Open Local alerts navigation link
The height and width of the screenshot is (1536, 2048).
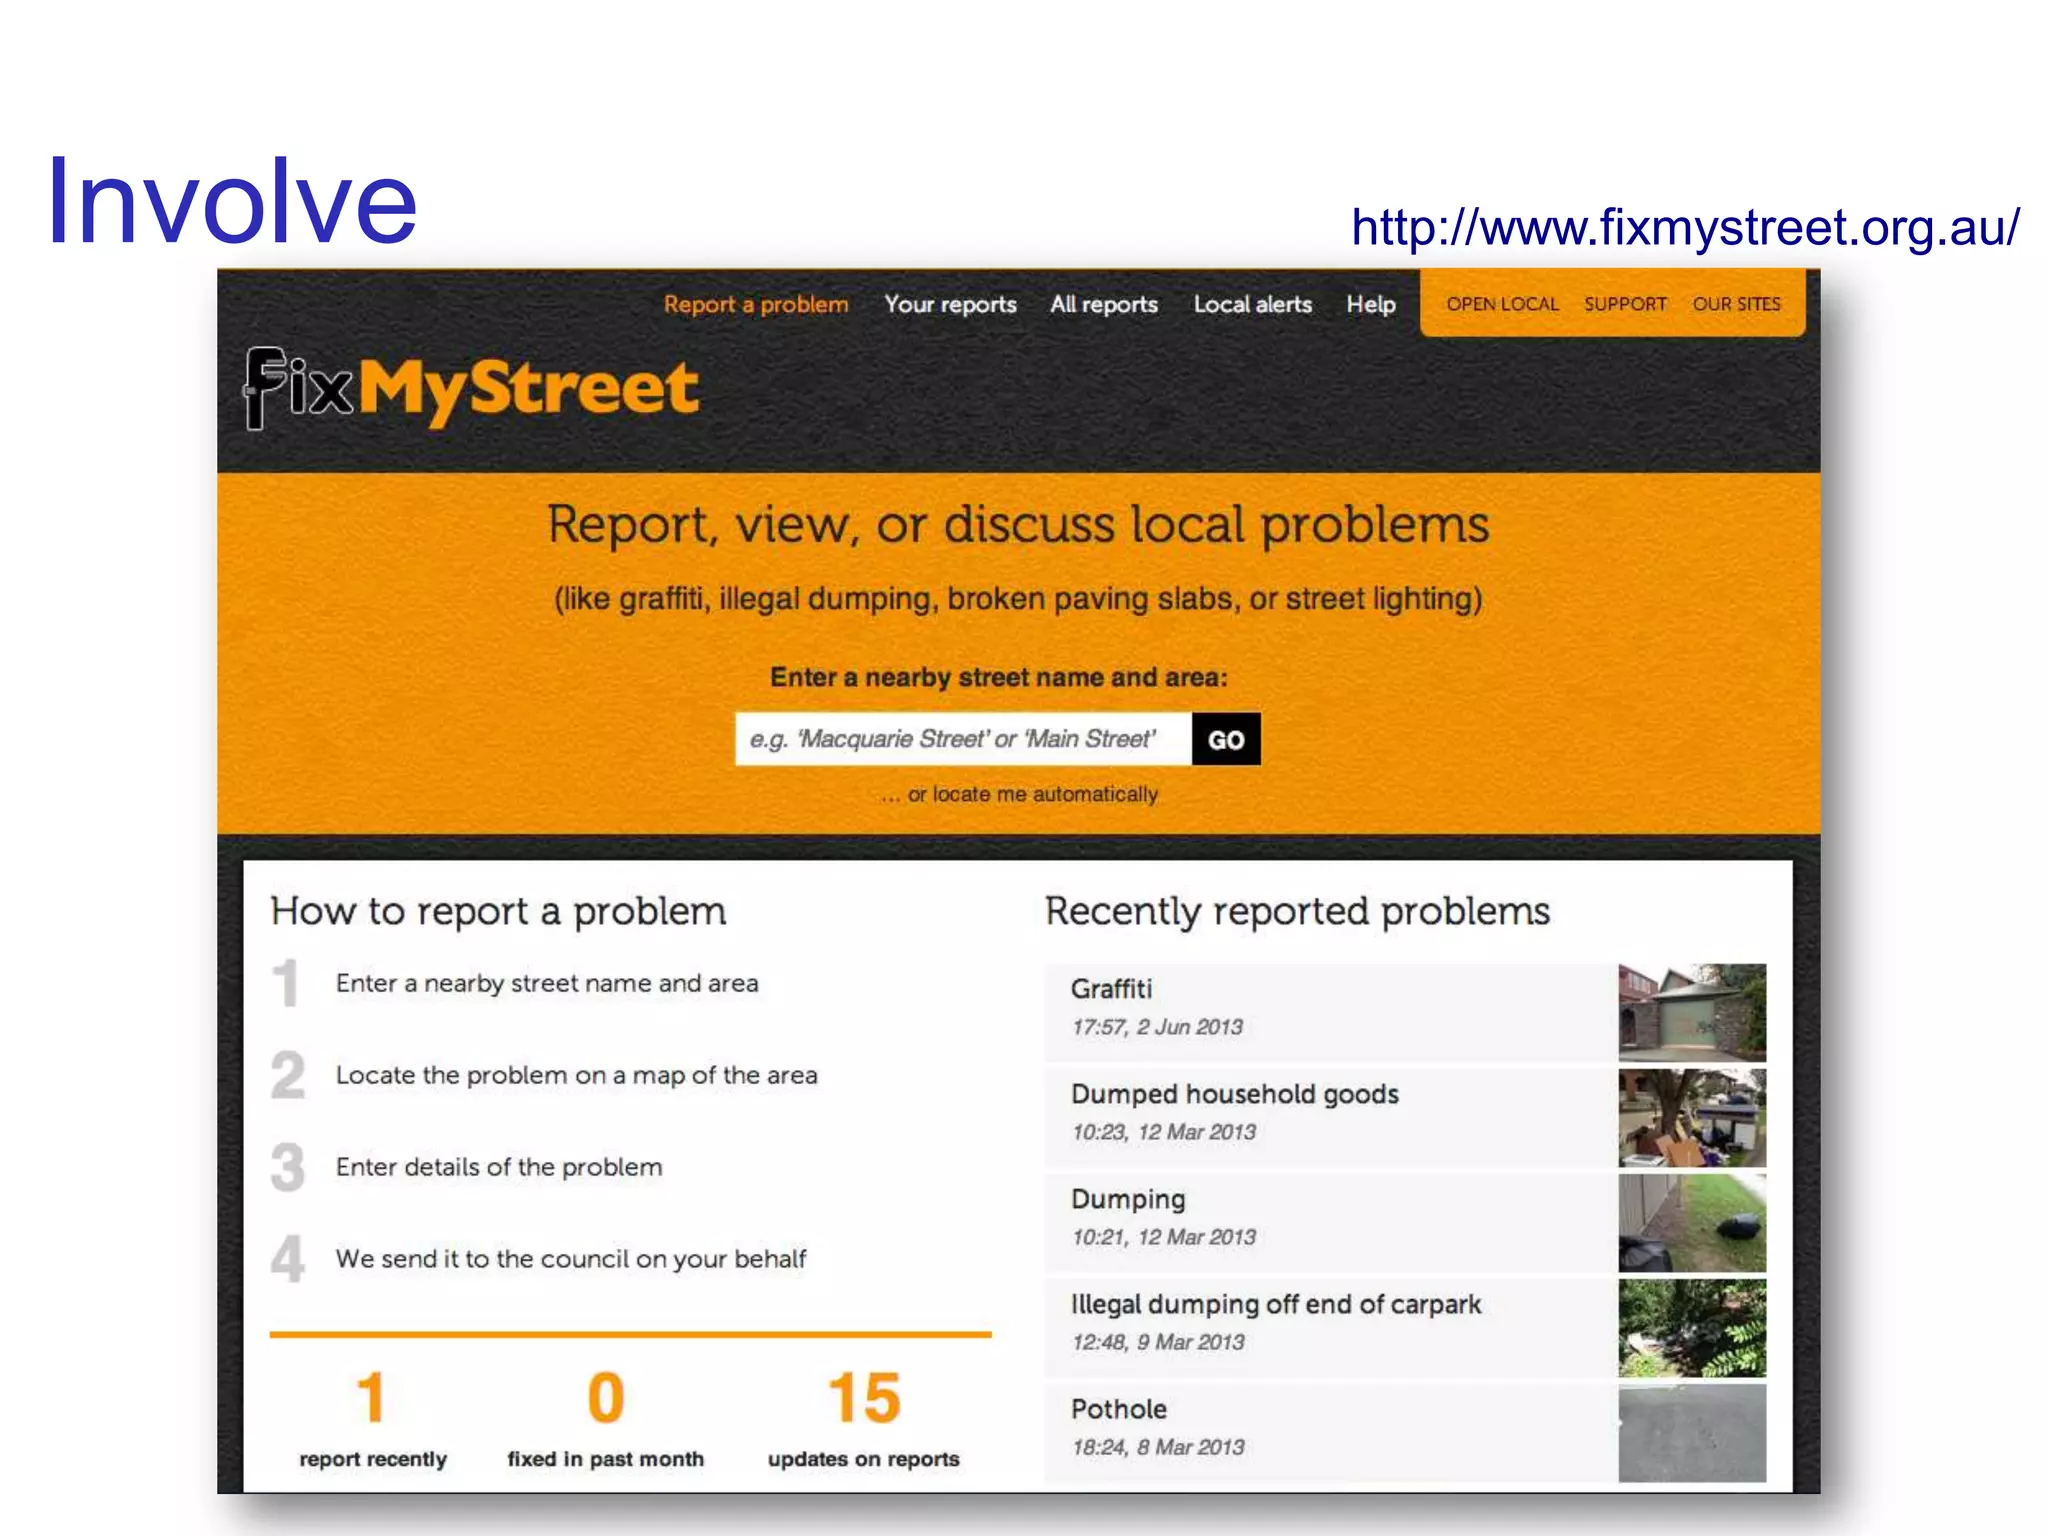coord(1253,305)
